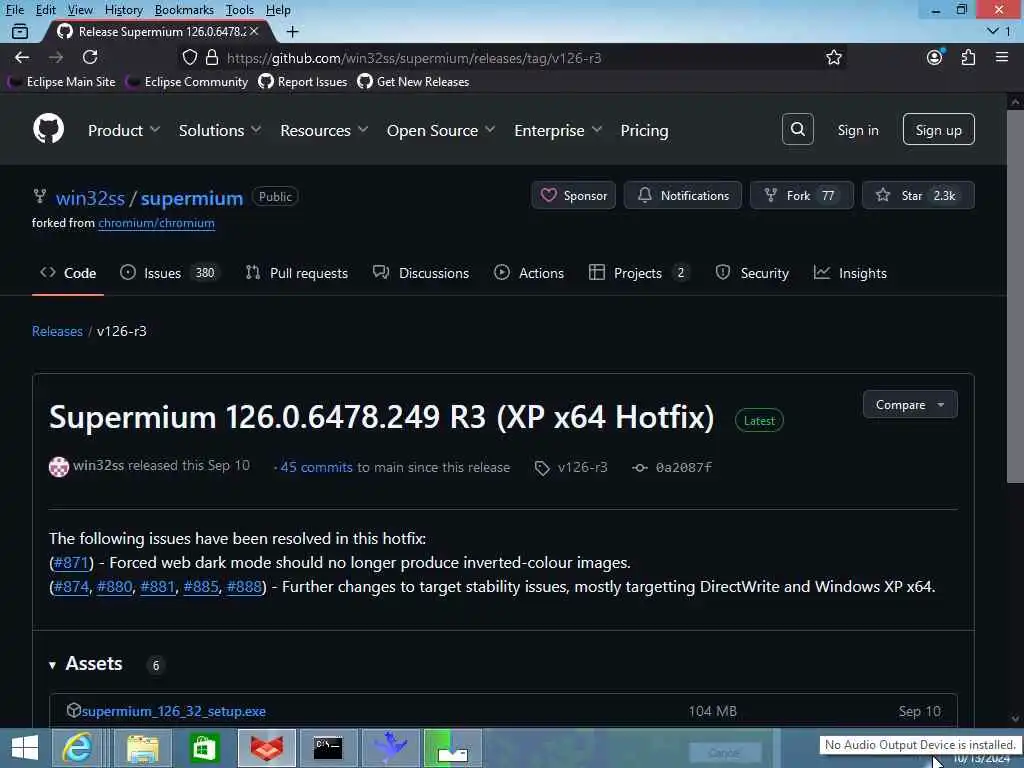Click the v126-r3 tag label

pos(582,468)
